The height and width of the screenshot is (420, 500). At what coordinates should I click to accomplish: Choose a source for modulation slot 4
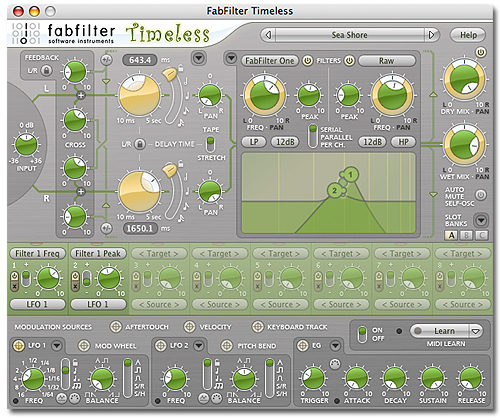tap(220, 304)
